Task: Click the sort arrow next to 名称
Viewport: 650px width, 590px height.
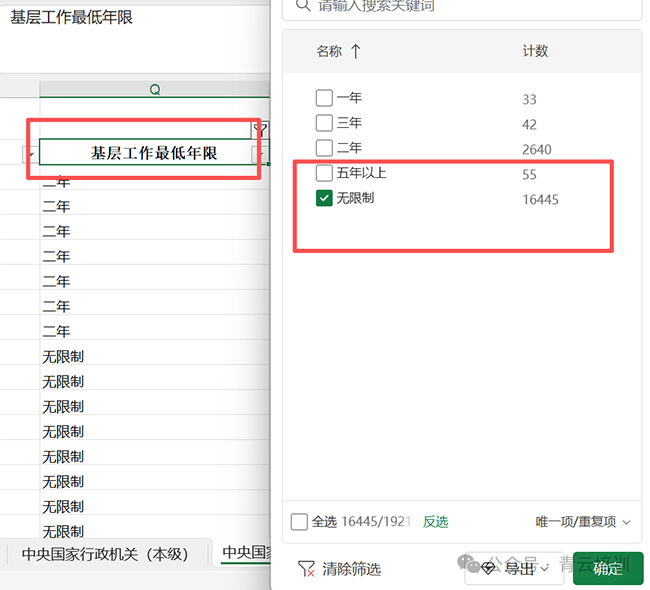Action: pyautogui.click(x=356, y=51)
